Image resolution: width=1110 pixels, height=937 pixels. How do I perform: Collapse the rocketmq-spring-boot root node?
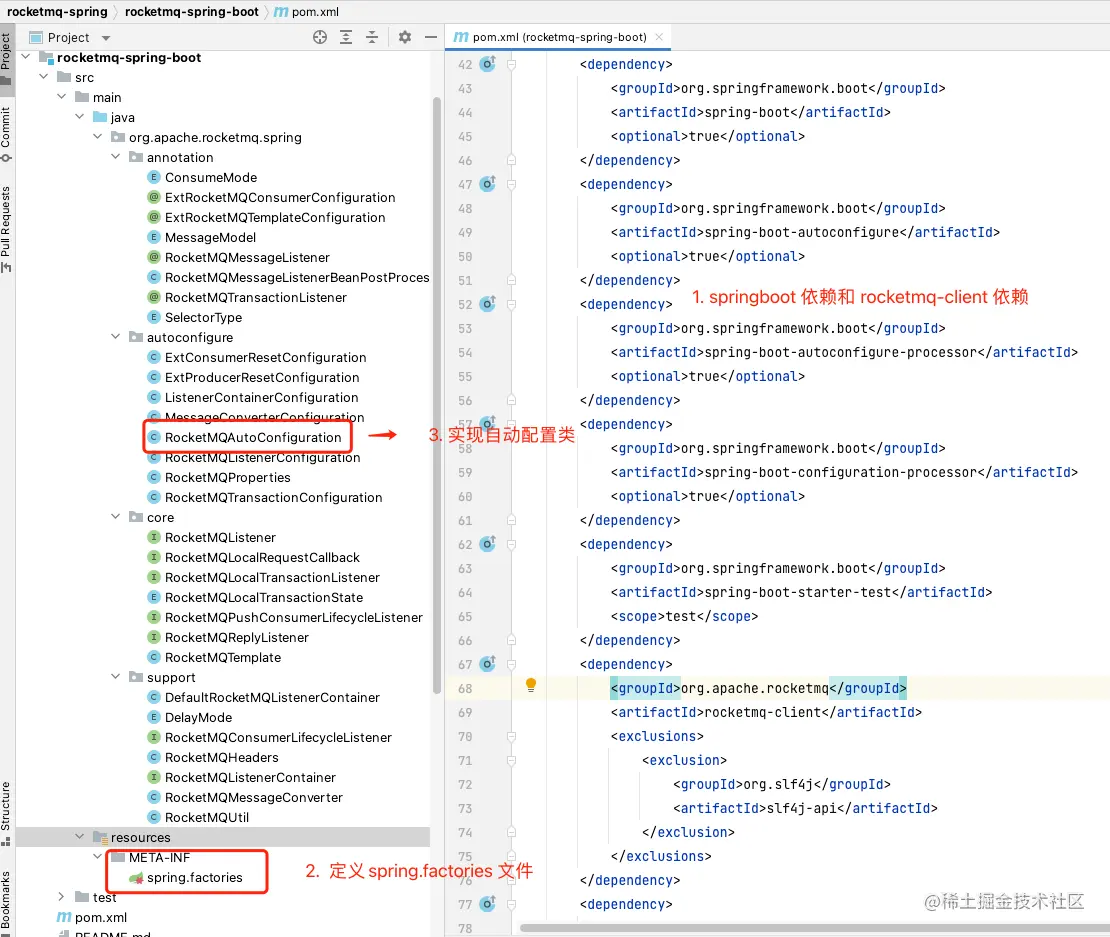pyautogui.click(x=26, y=57)
